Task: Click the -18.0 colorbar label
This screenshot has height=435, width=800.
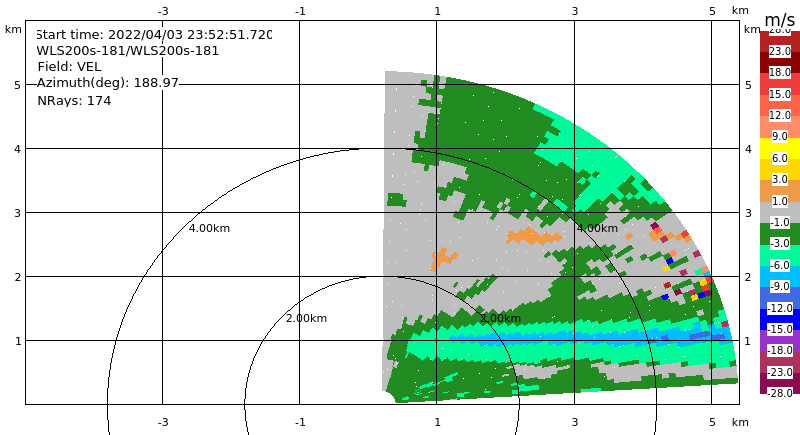Action: point(780,350)
